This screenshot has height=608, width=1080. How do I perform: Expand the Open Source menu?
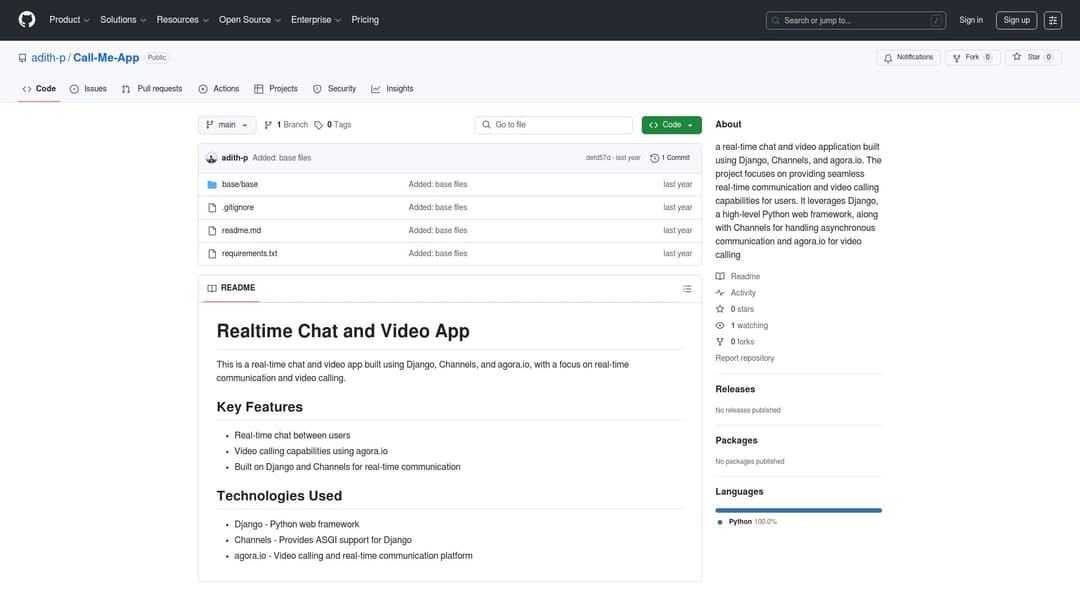[x=249, y=20]
